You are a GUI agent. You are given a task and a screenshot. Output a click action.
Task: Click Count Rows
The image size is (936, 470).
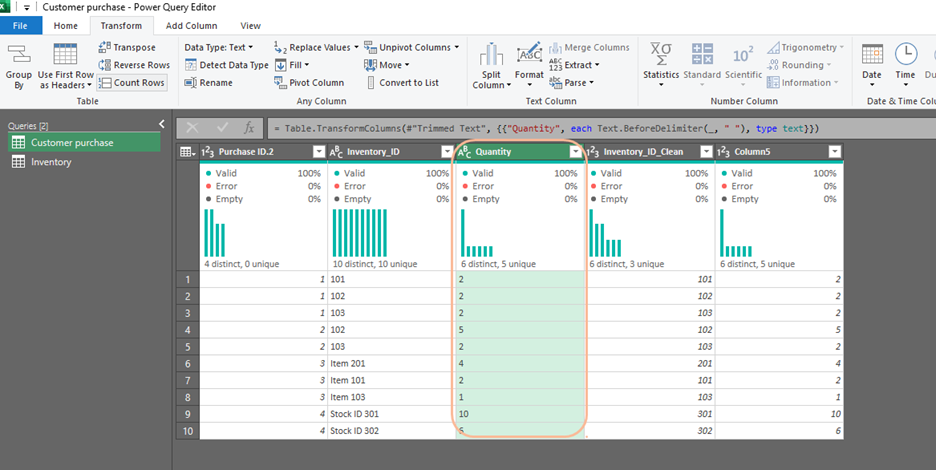click(x=132, y=83)
